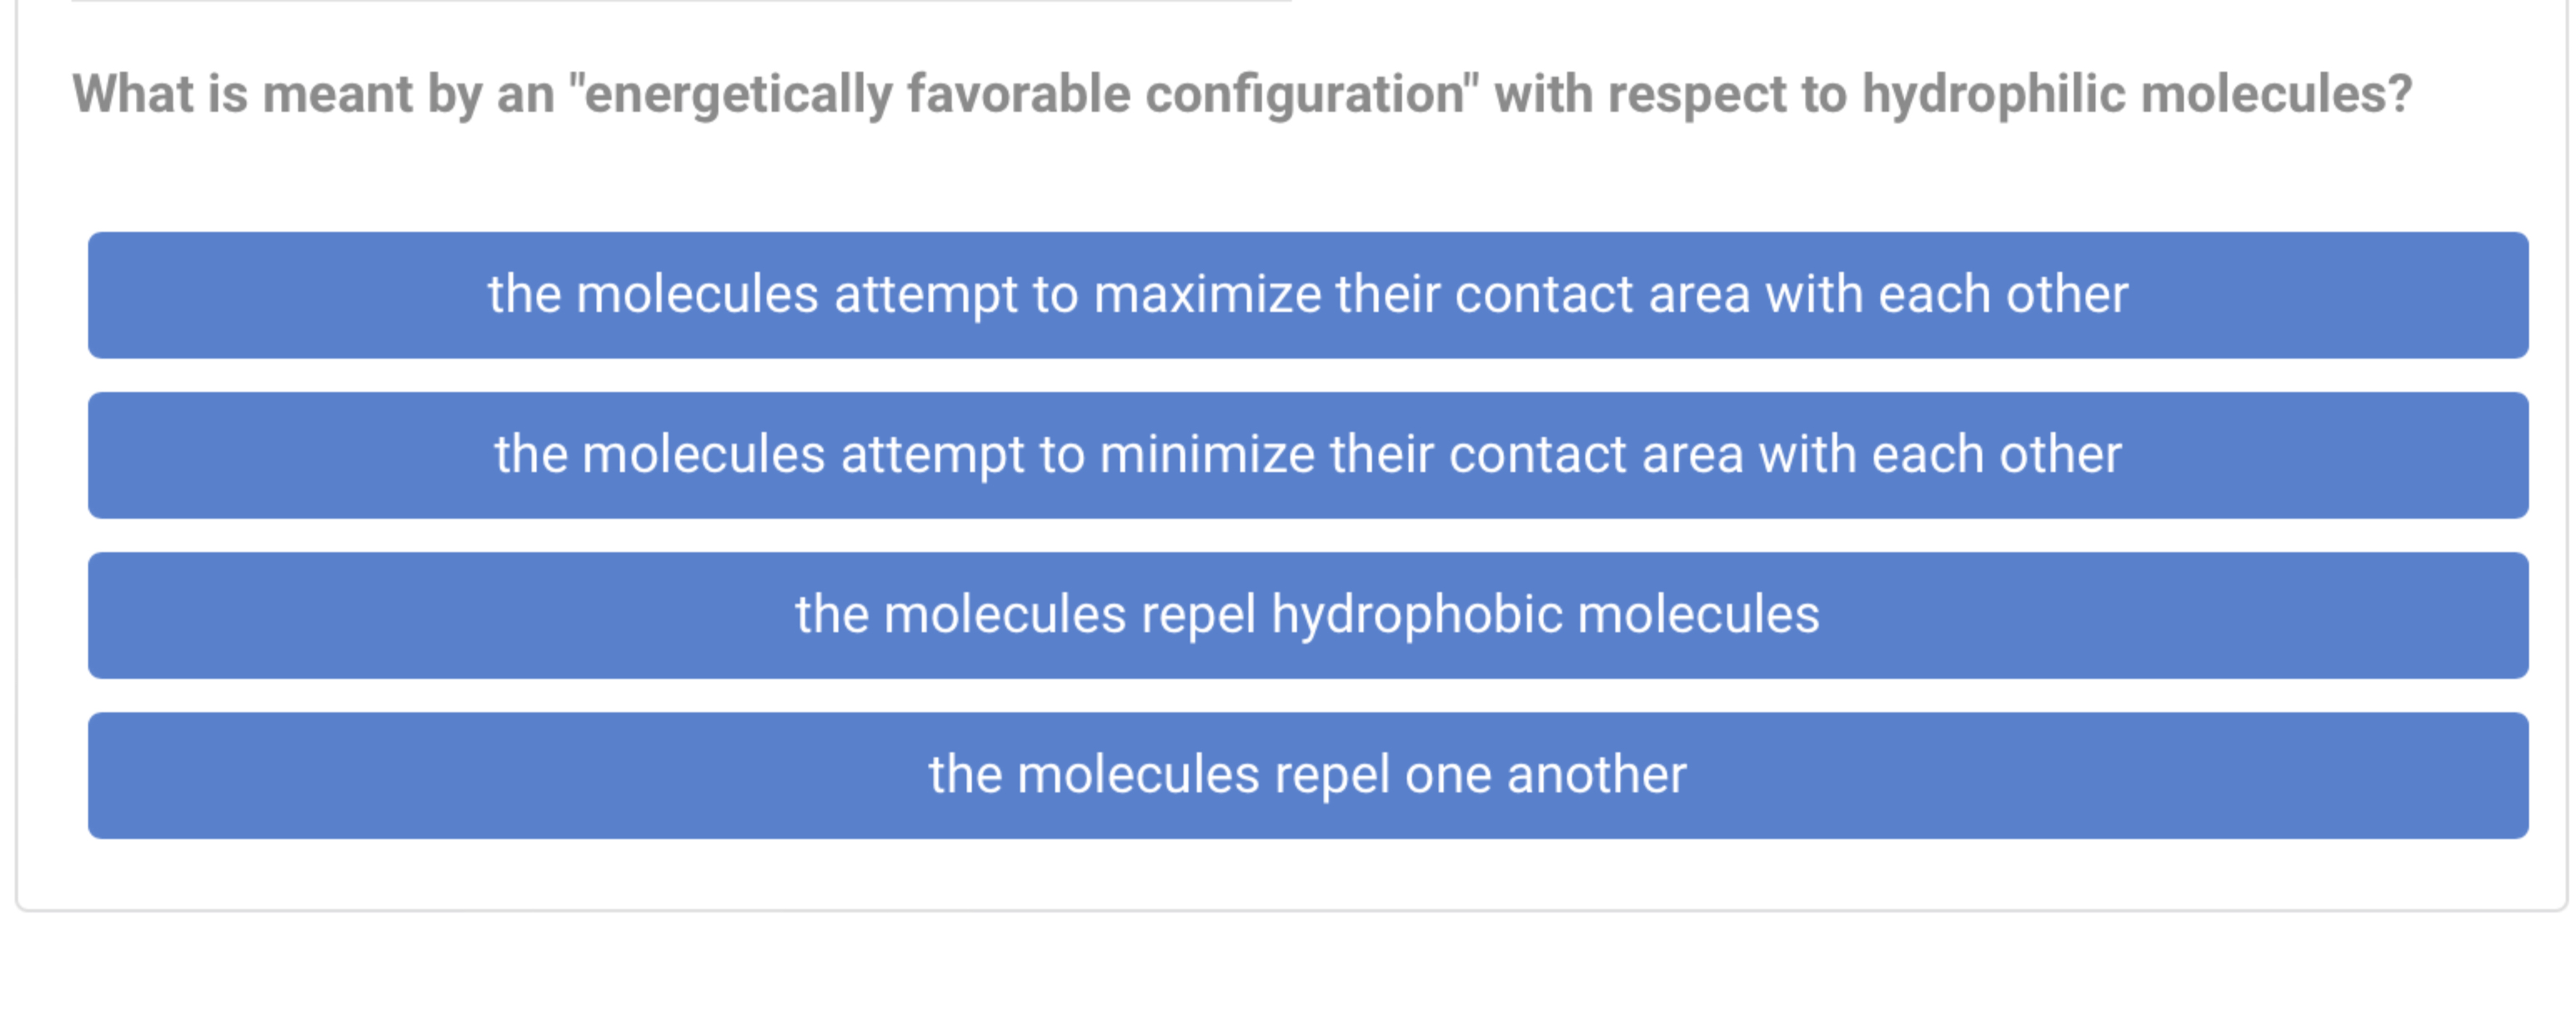Click the gray divider line above the question
This screenshot has width=2576, height=1020.
click(681, 1)
